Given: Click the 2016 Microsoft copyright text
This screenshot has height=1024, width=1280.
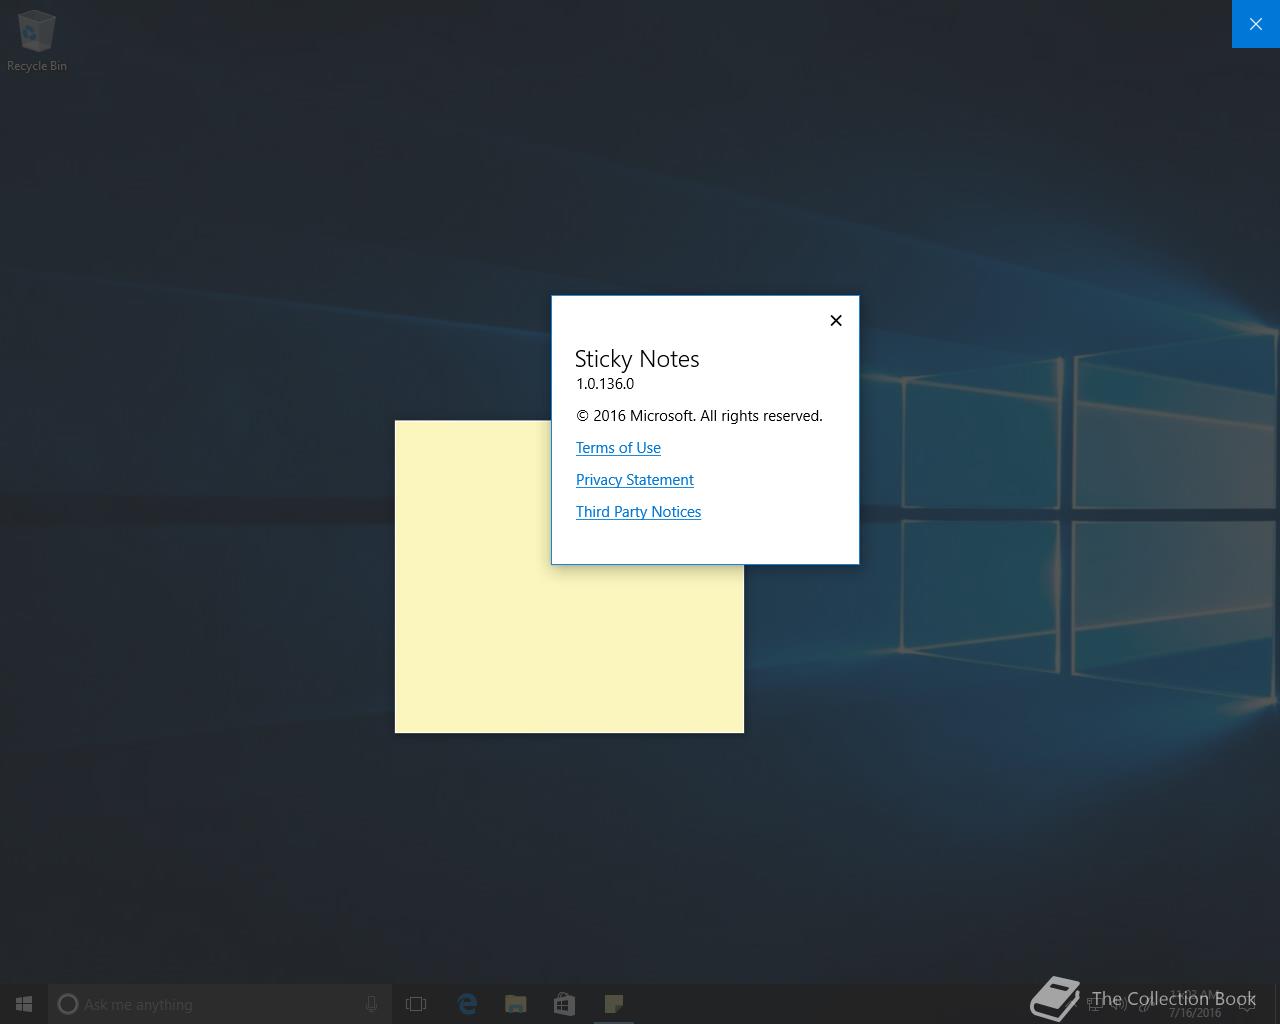Looking at the screenshot, I should tap(699, 416).
